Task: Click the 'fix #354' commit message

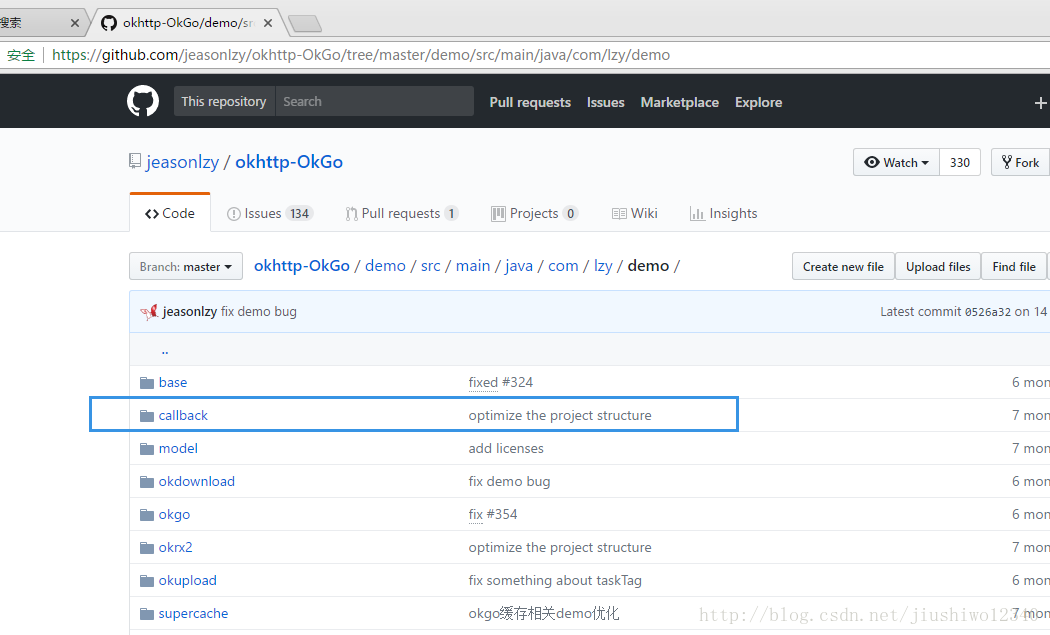Action: [x=493, y=514]
